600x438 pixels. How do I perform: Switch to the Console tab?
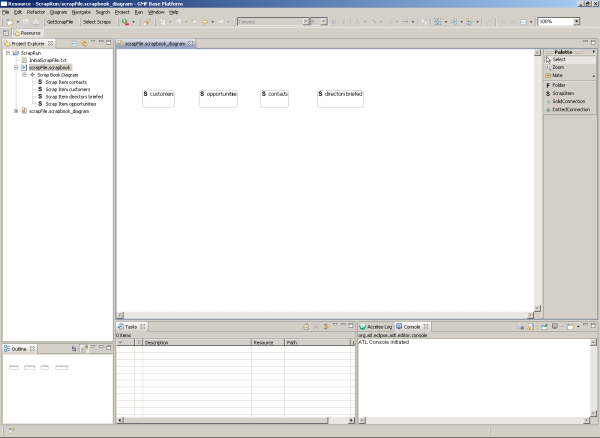pyautogui.click(x=412, y=327)
